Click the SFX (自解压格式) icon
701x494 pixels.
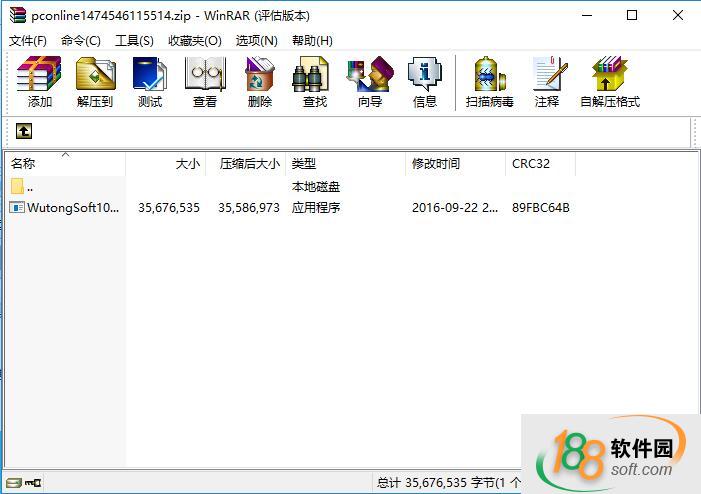coord(609,81)
